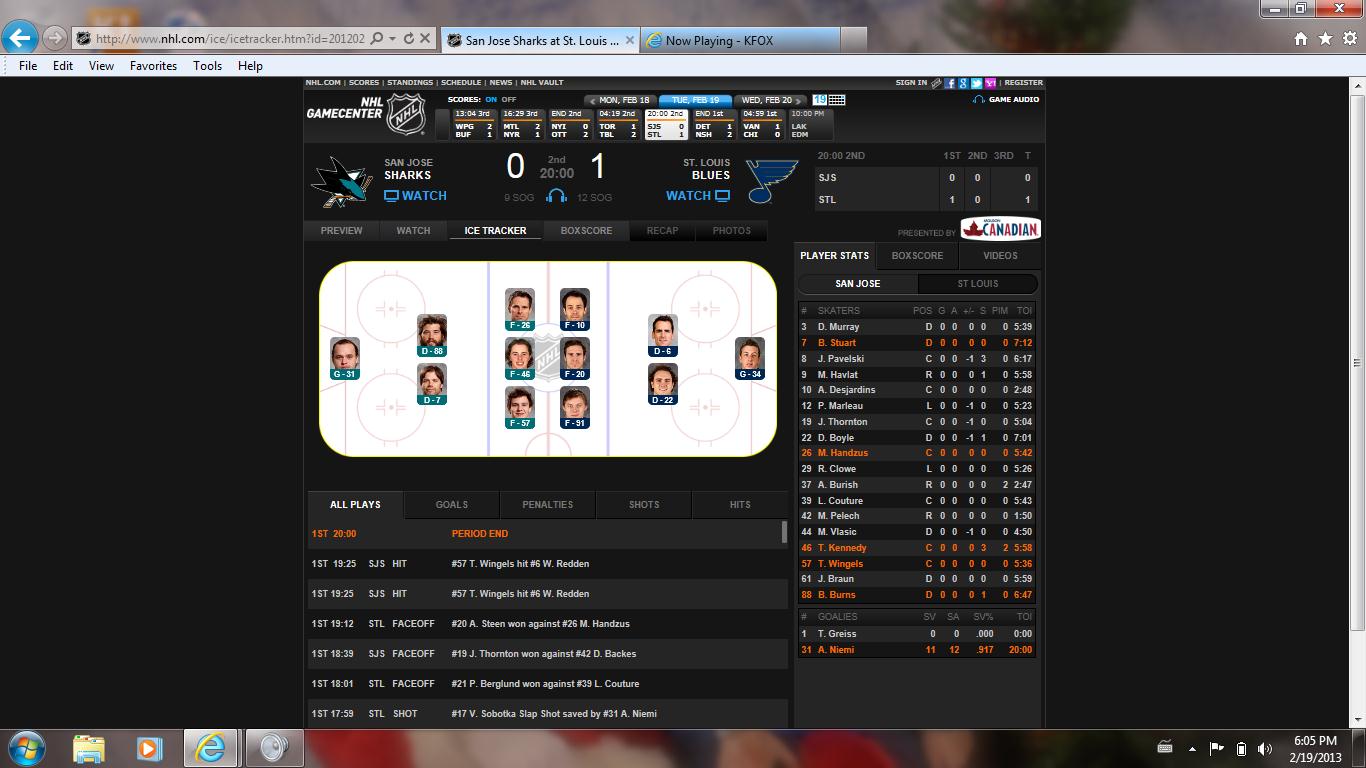Viewport: 1366px width, 768px height.
Task: Open the Favorites menu
Action: (153, 66)
